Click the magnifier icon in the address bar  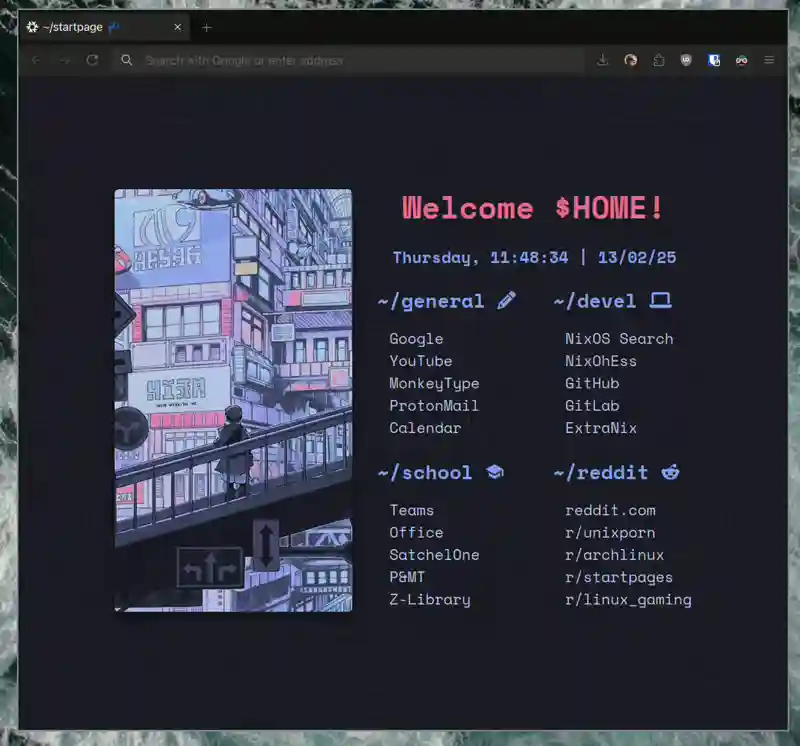point(127,60)
